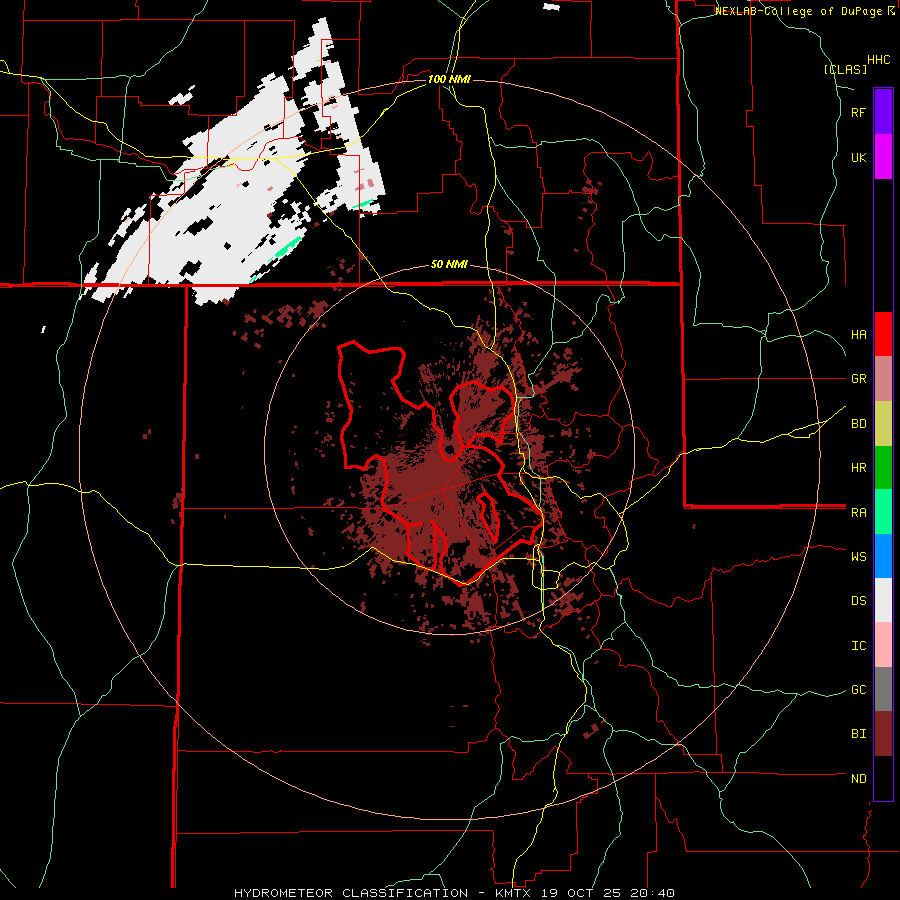
Task: Click the 'RF' legend label
Action: (858, 112)
